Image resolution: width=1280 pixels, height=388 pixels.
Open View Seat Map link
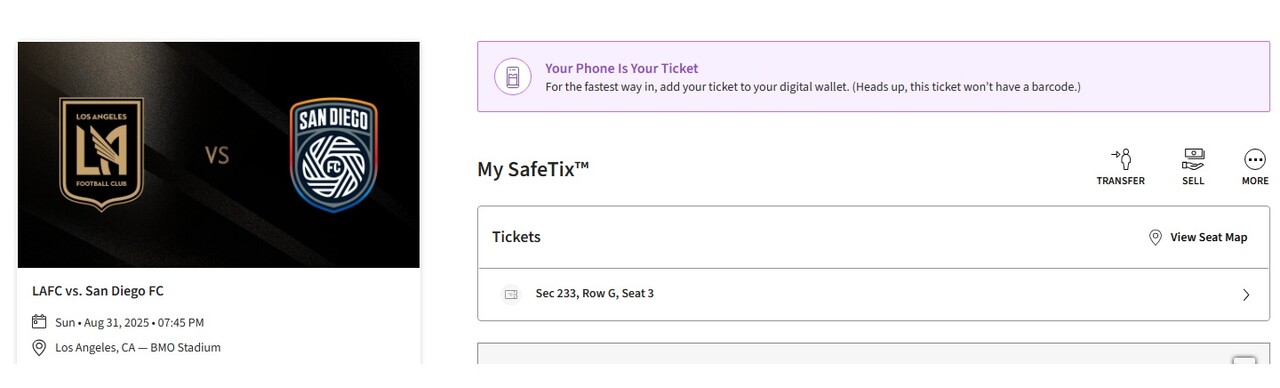[x=1209, y=237]
